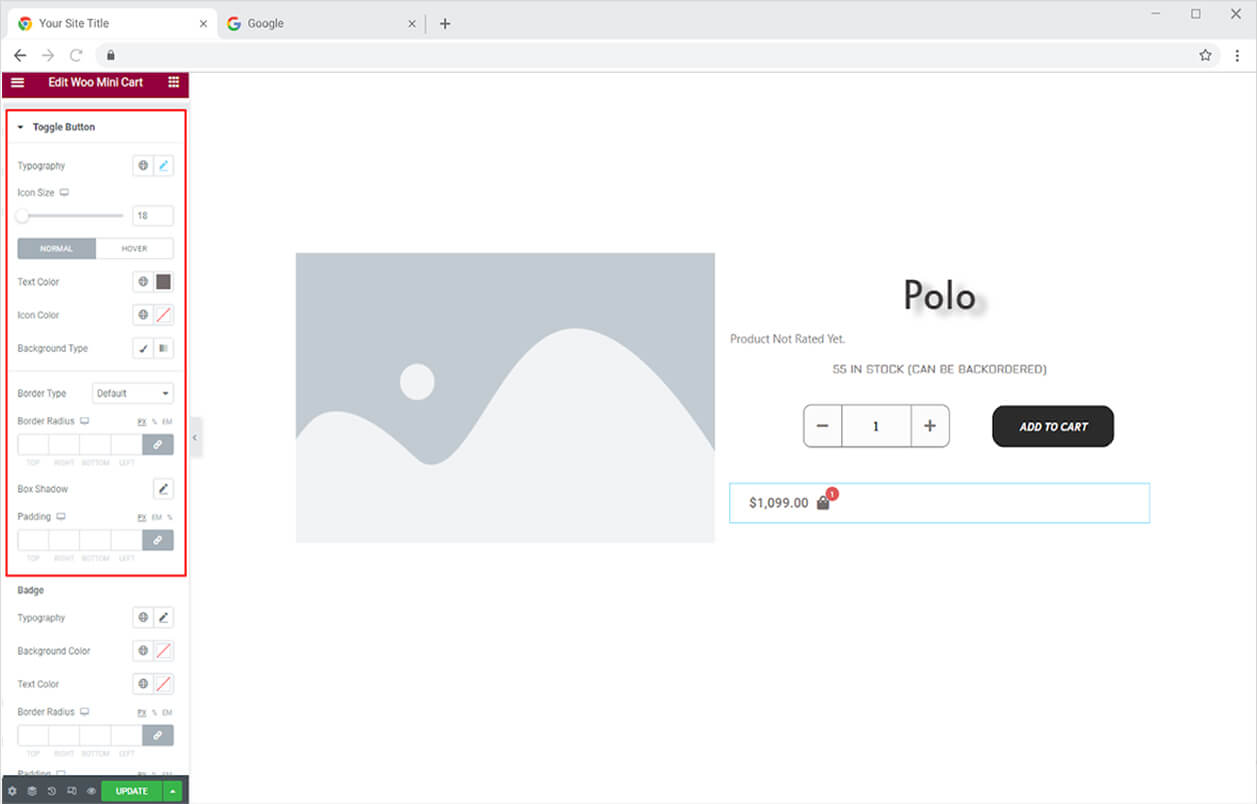Click the globe icon beside Icon Color

(143, 315)
